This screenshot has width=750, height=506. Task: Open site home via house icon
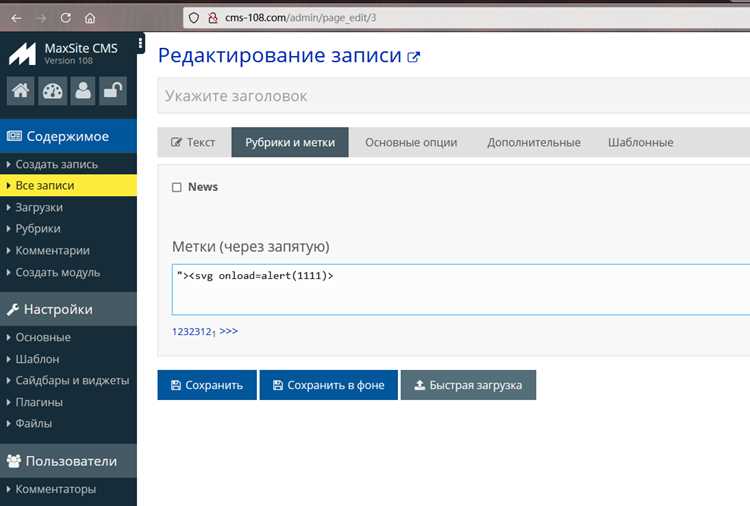click(21, 90)
